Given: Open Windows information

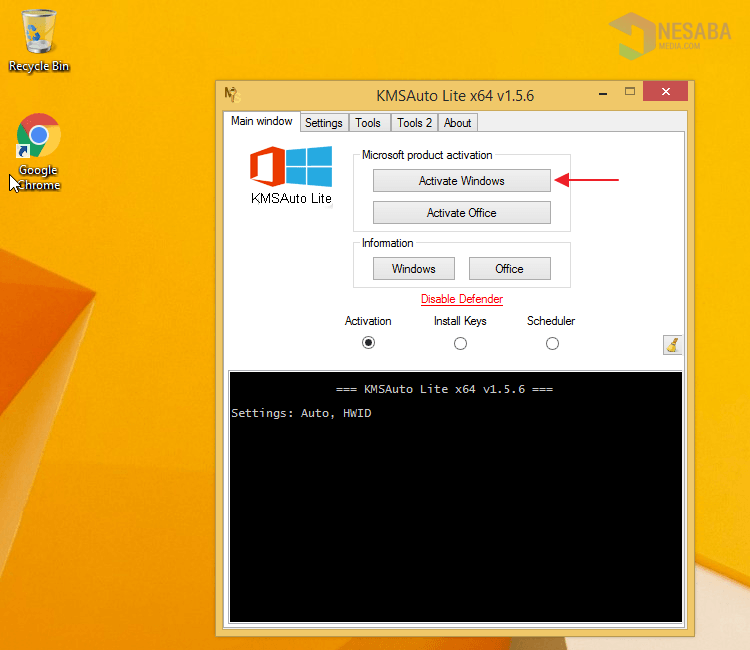Looking at the screenshot, I should click(414, 269).
